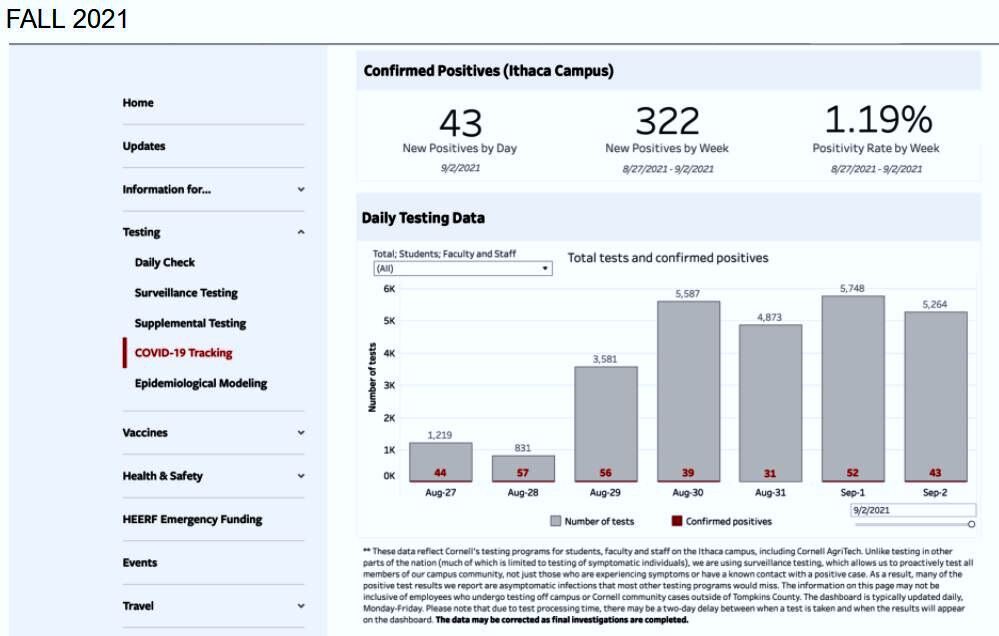The width and height of the screenshot is (999, 636).
Task: Open the Events sidebar link
Action: tap(140, 563)
